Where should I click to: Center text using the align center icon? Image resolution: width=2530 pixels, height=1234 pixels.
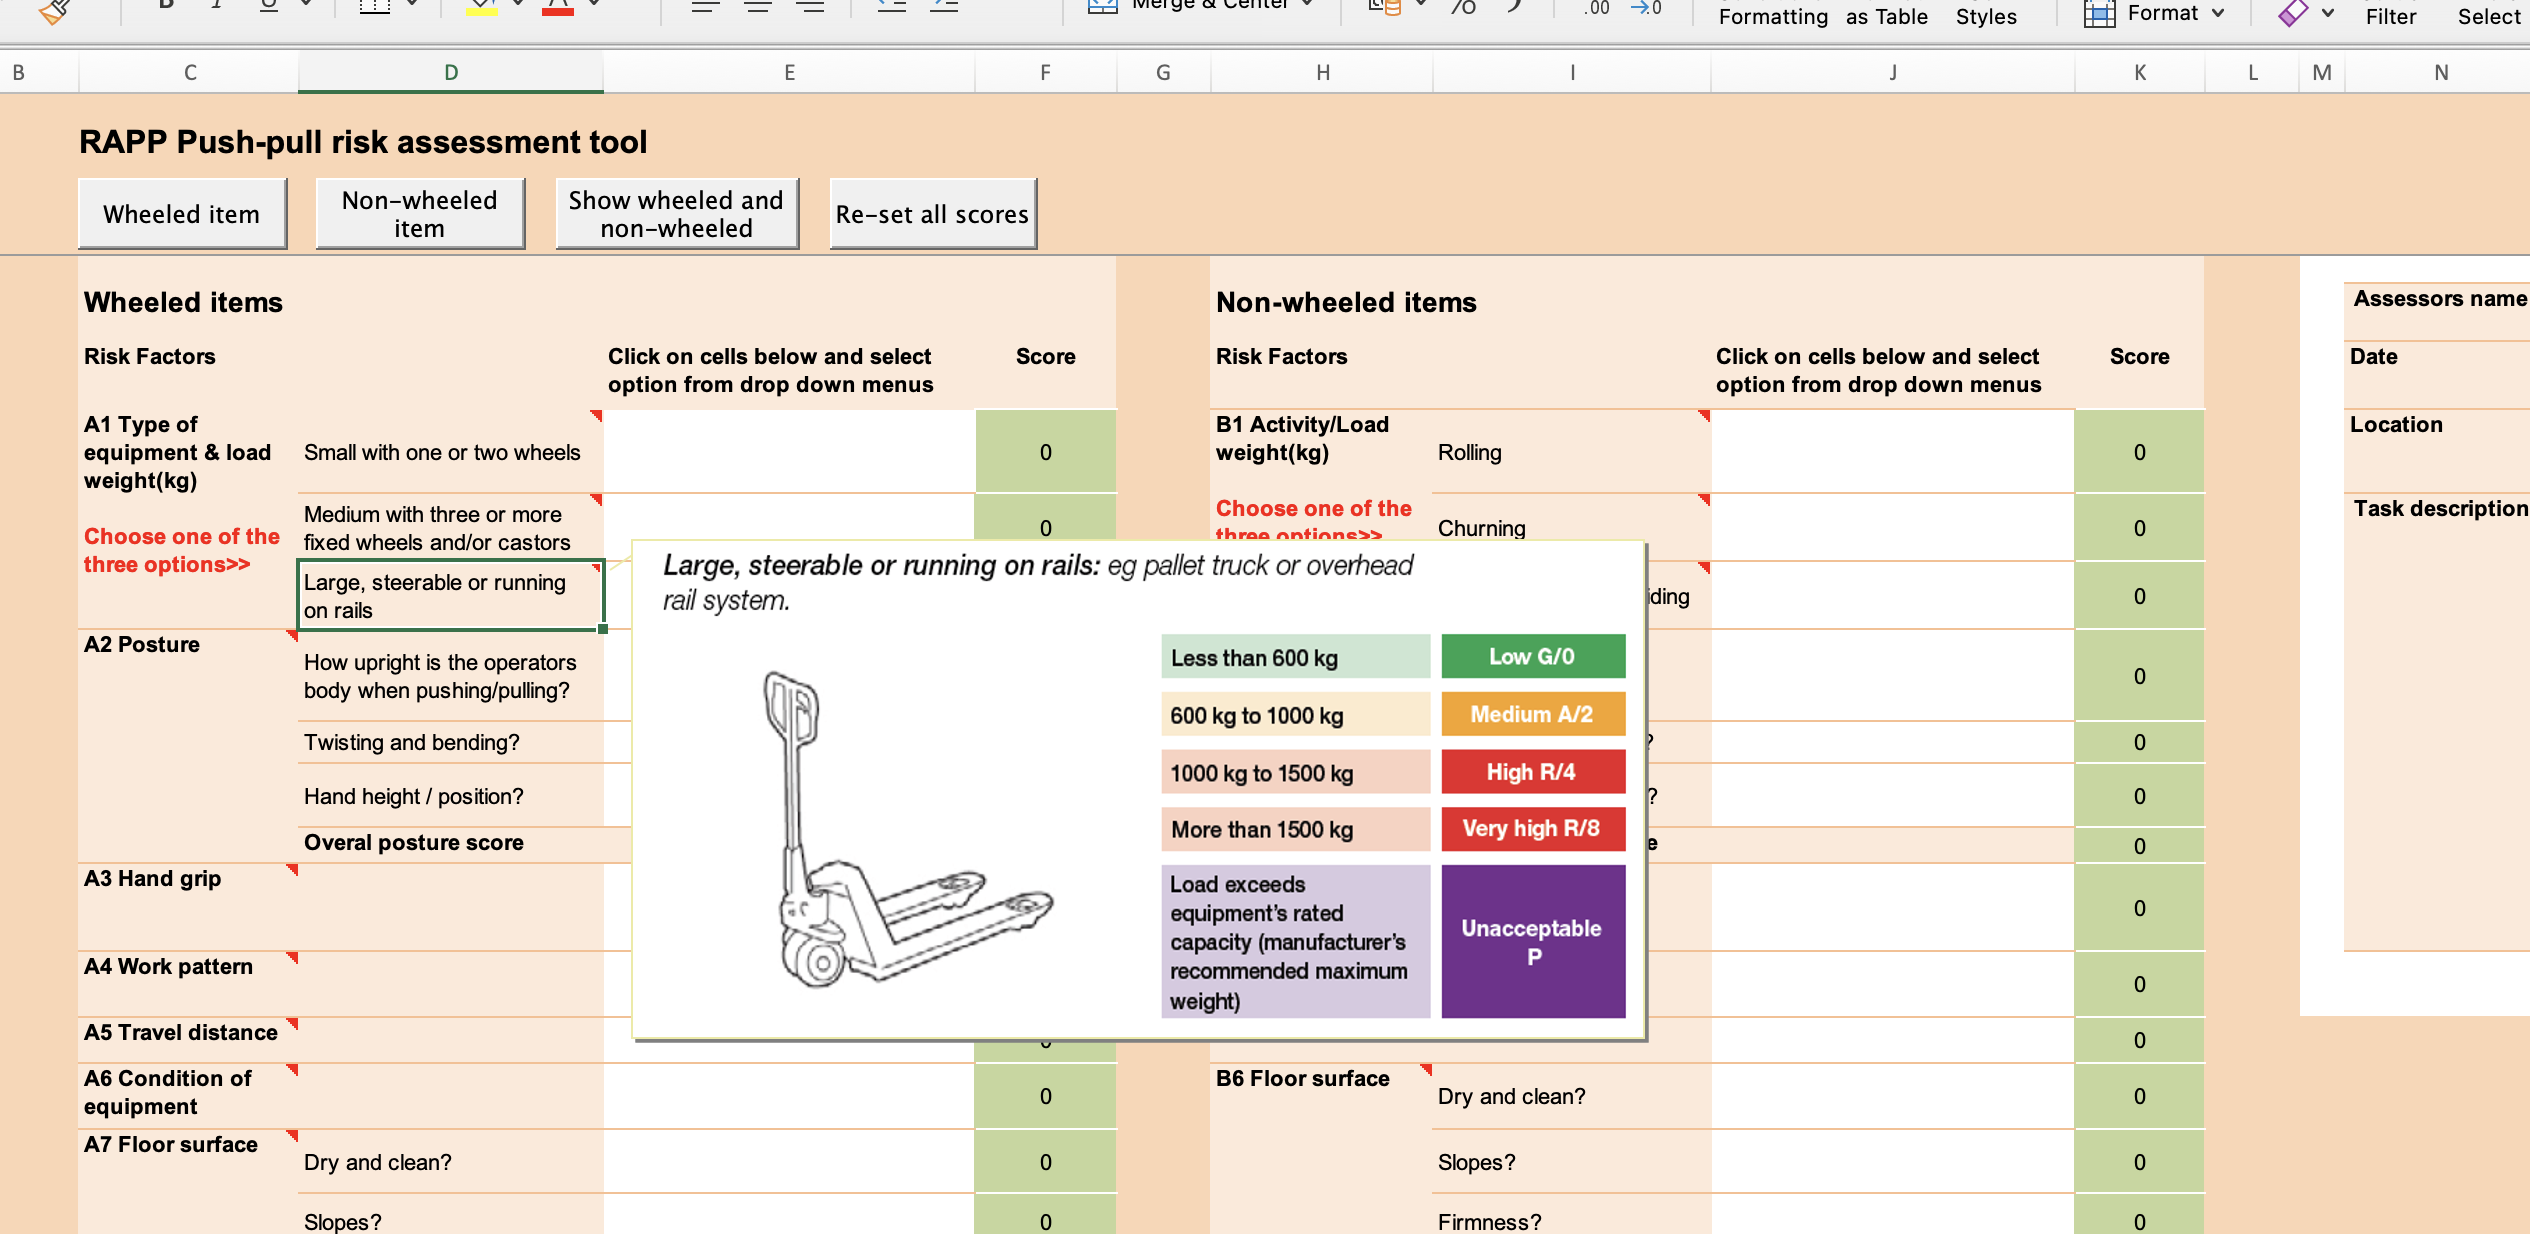758,6
